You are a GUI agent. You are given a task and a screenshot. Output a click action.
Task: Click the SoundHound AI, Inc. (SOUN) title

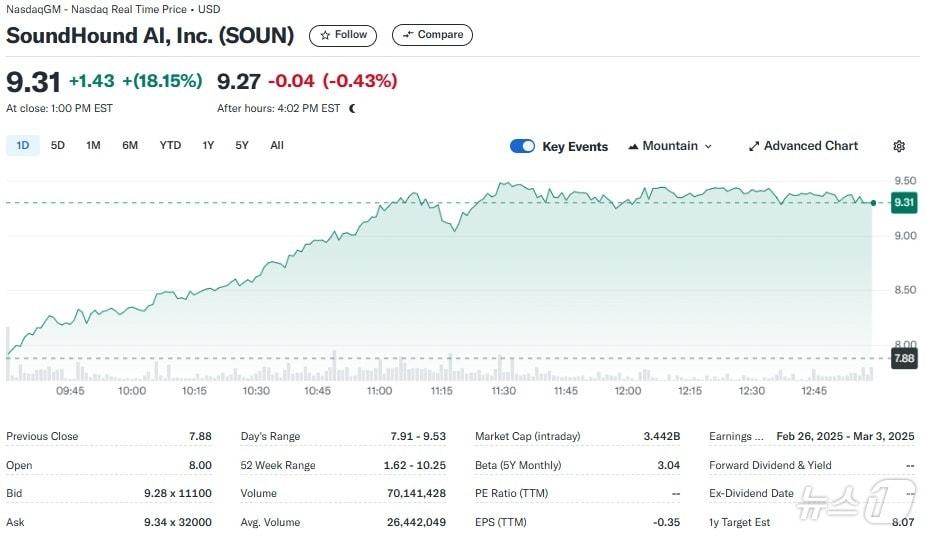coord(150,35)
